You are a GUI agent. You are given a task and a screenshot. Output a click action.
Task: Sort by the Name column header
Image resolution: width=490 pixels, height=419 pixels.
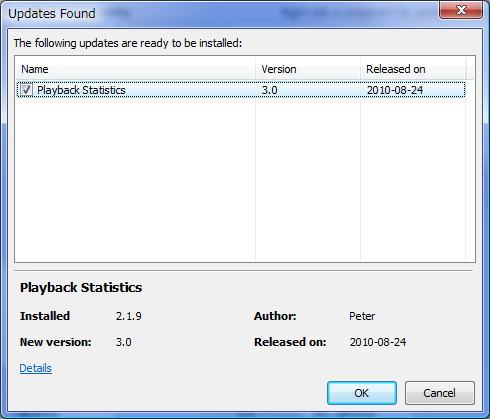[x=135, y=69]
